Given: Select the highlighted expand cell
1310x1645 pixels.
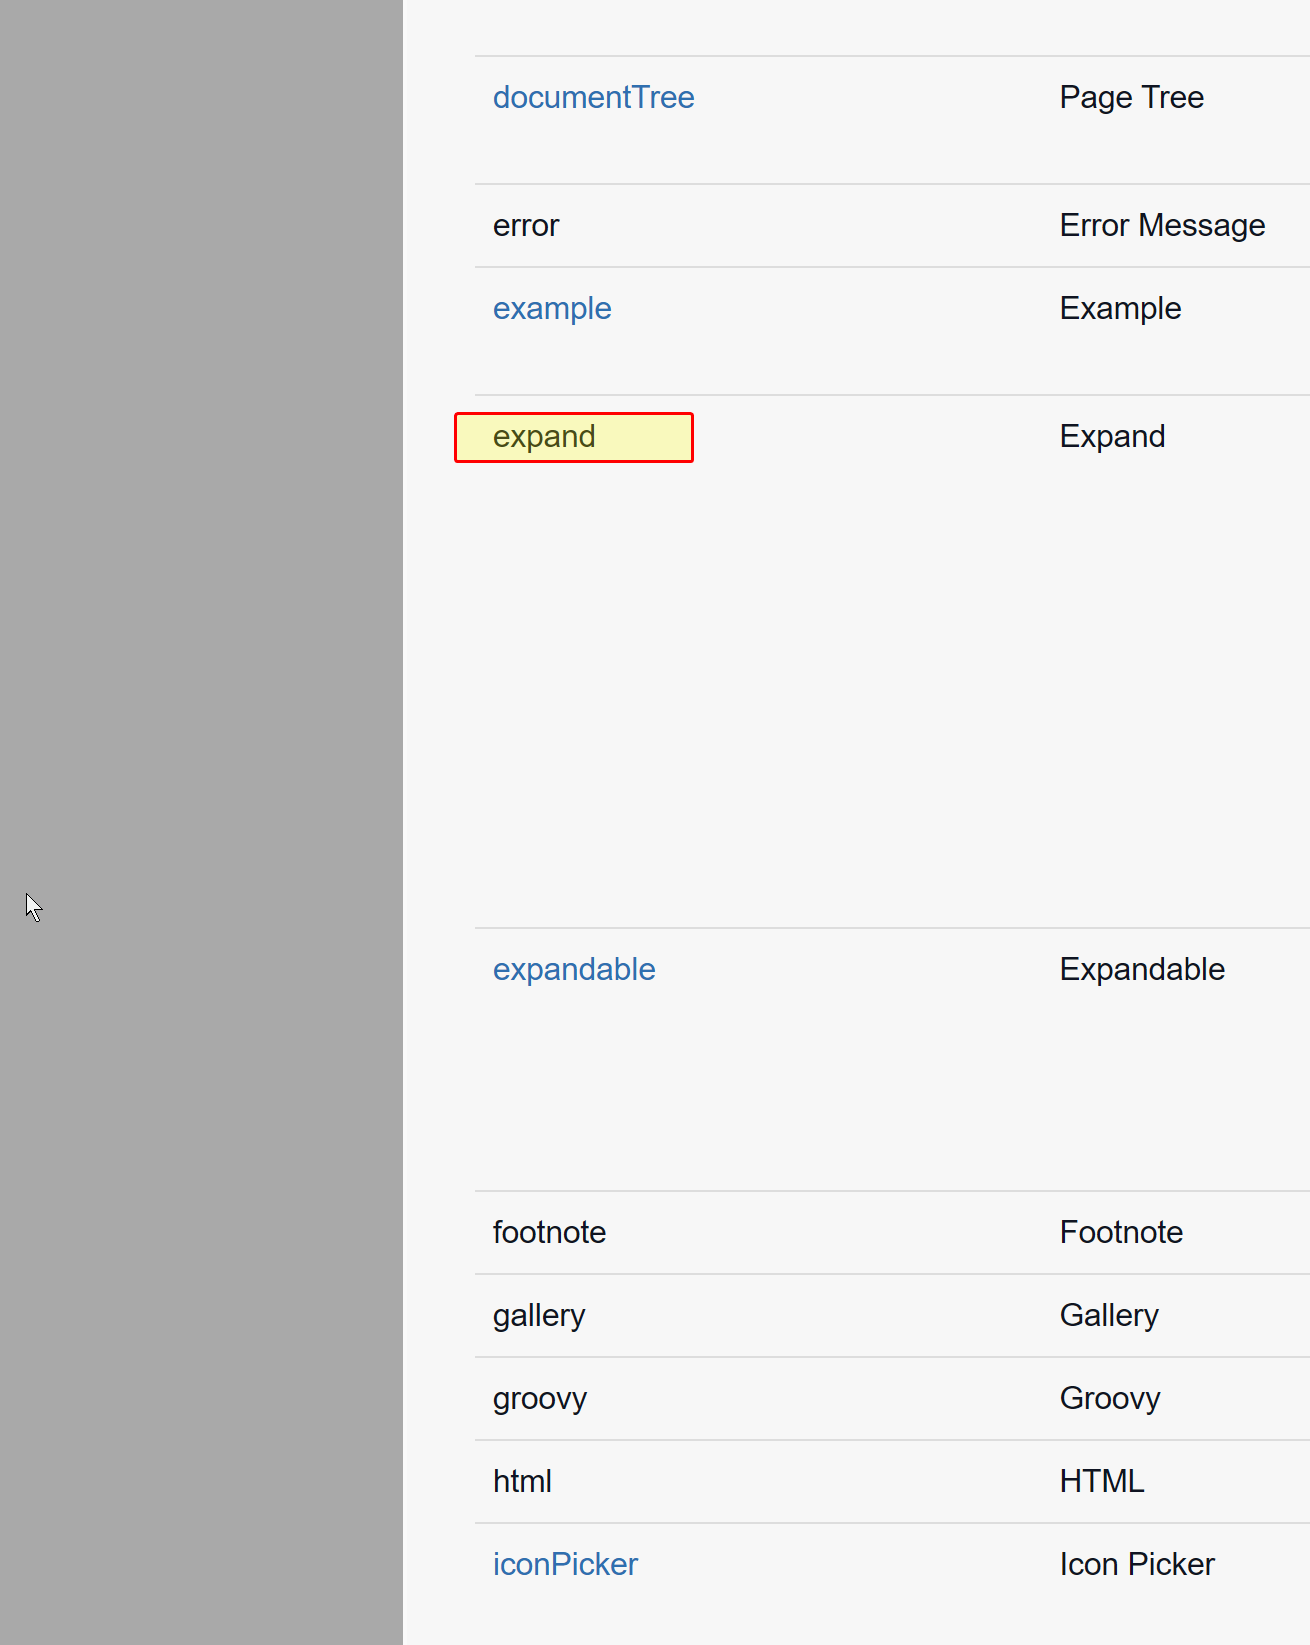Looking at the screenshot, I should [x=574, y=437].
